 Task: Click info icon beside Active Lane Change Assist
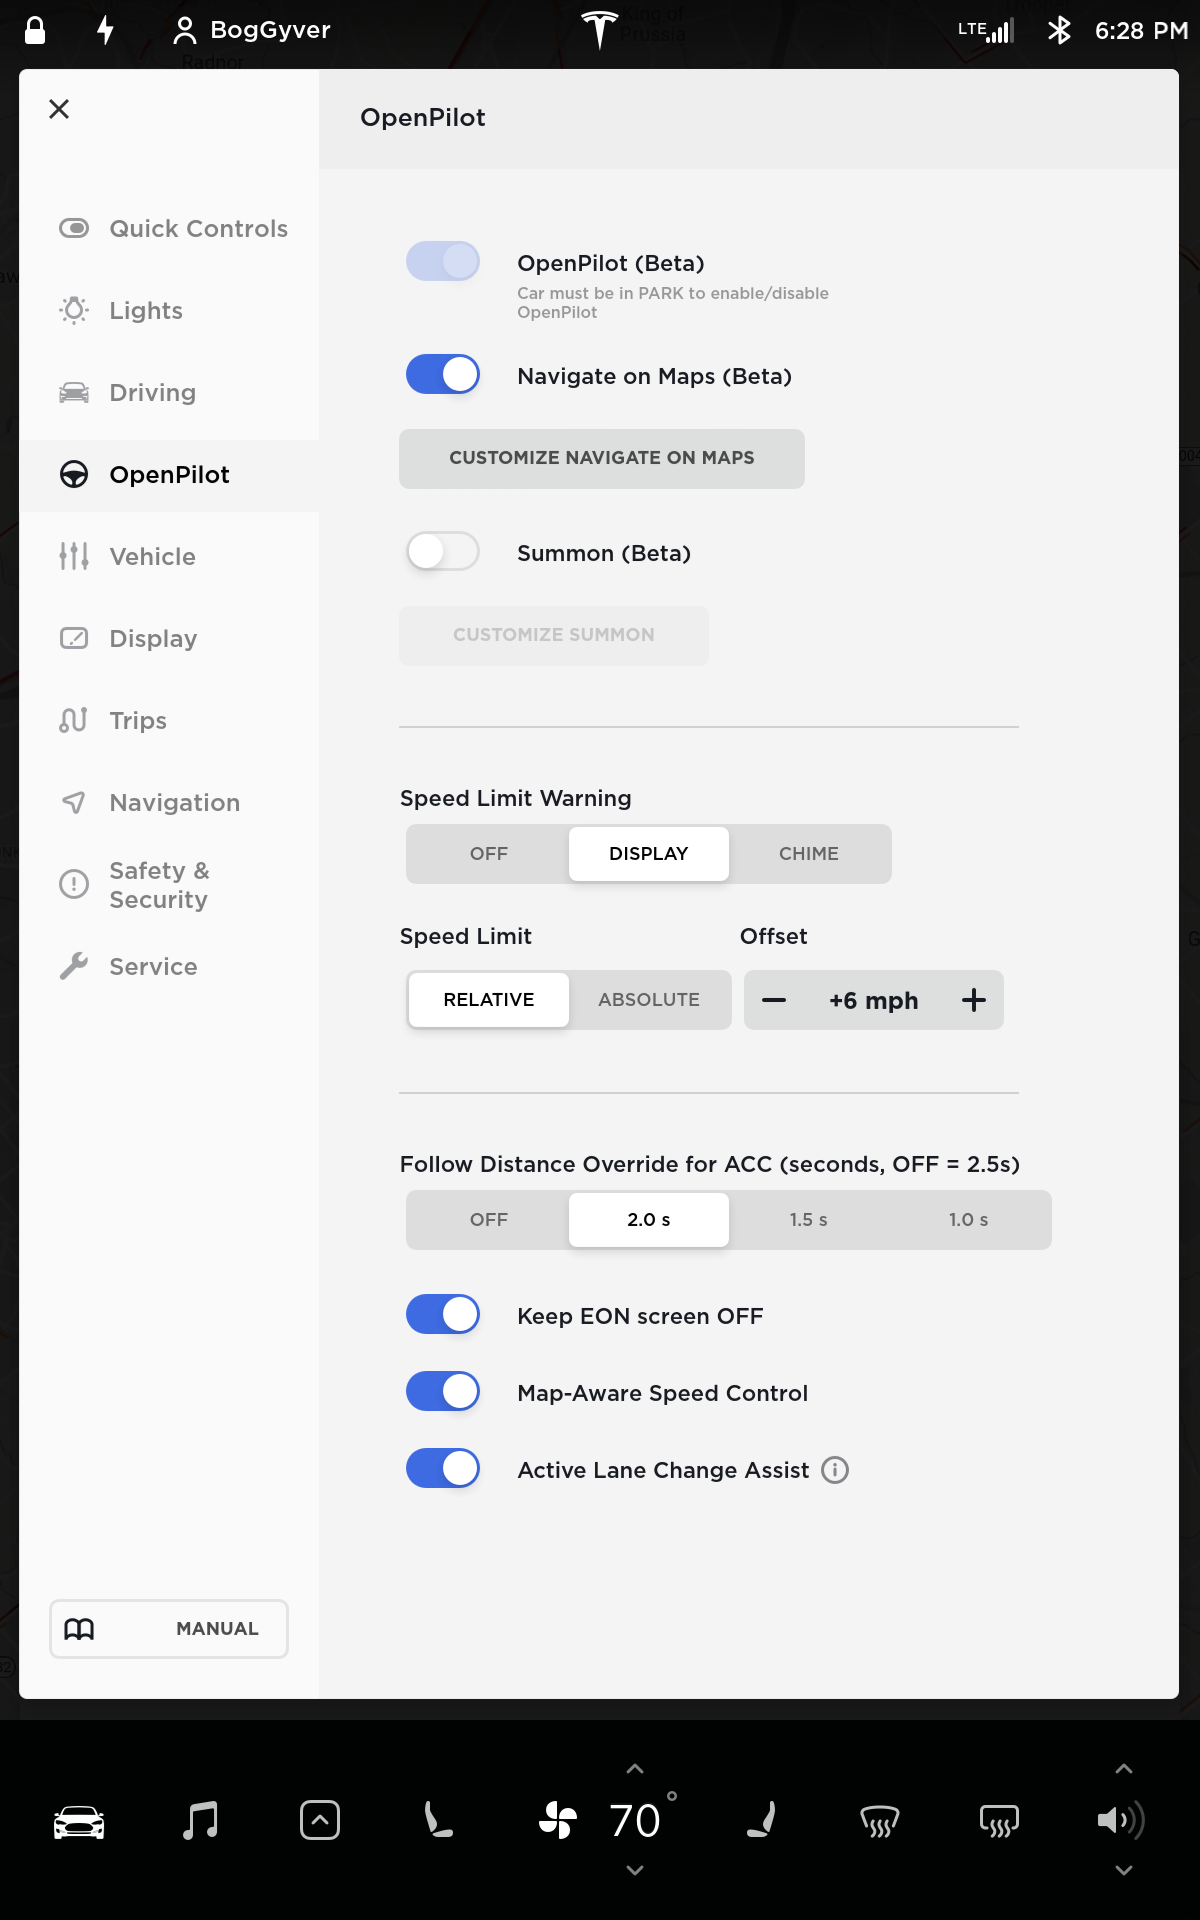pos(835,1470)
